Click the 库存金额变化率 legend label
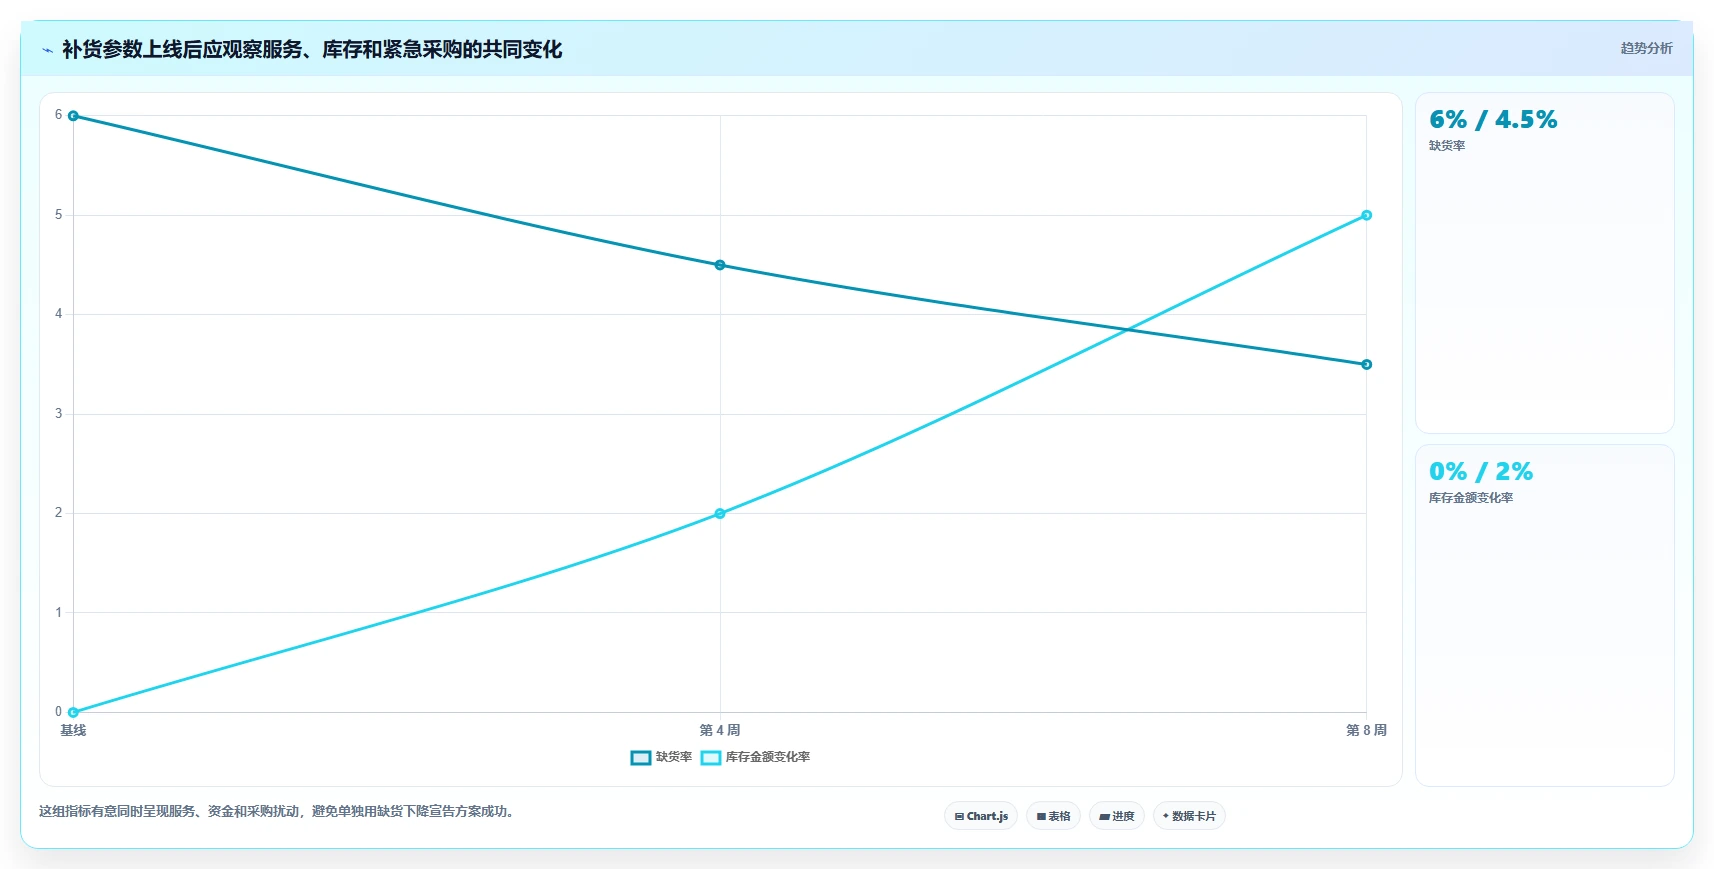 pyautogui.click(x=768, y=757)
